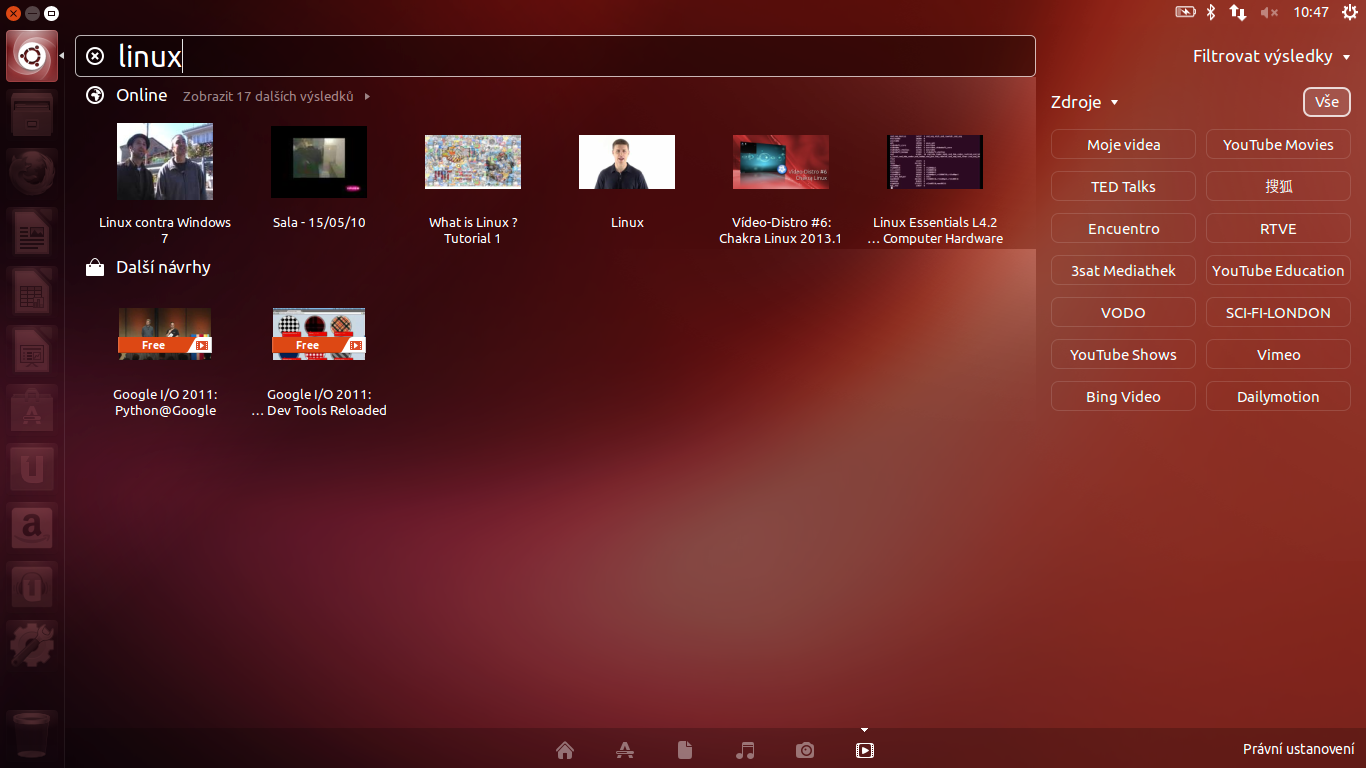Open LibreOffice Writer from the launcher
Image resolution: width=1366 pixels, height=768 pixels.
point(31,232)
